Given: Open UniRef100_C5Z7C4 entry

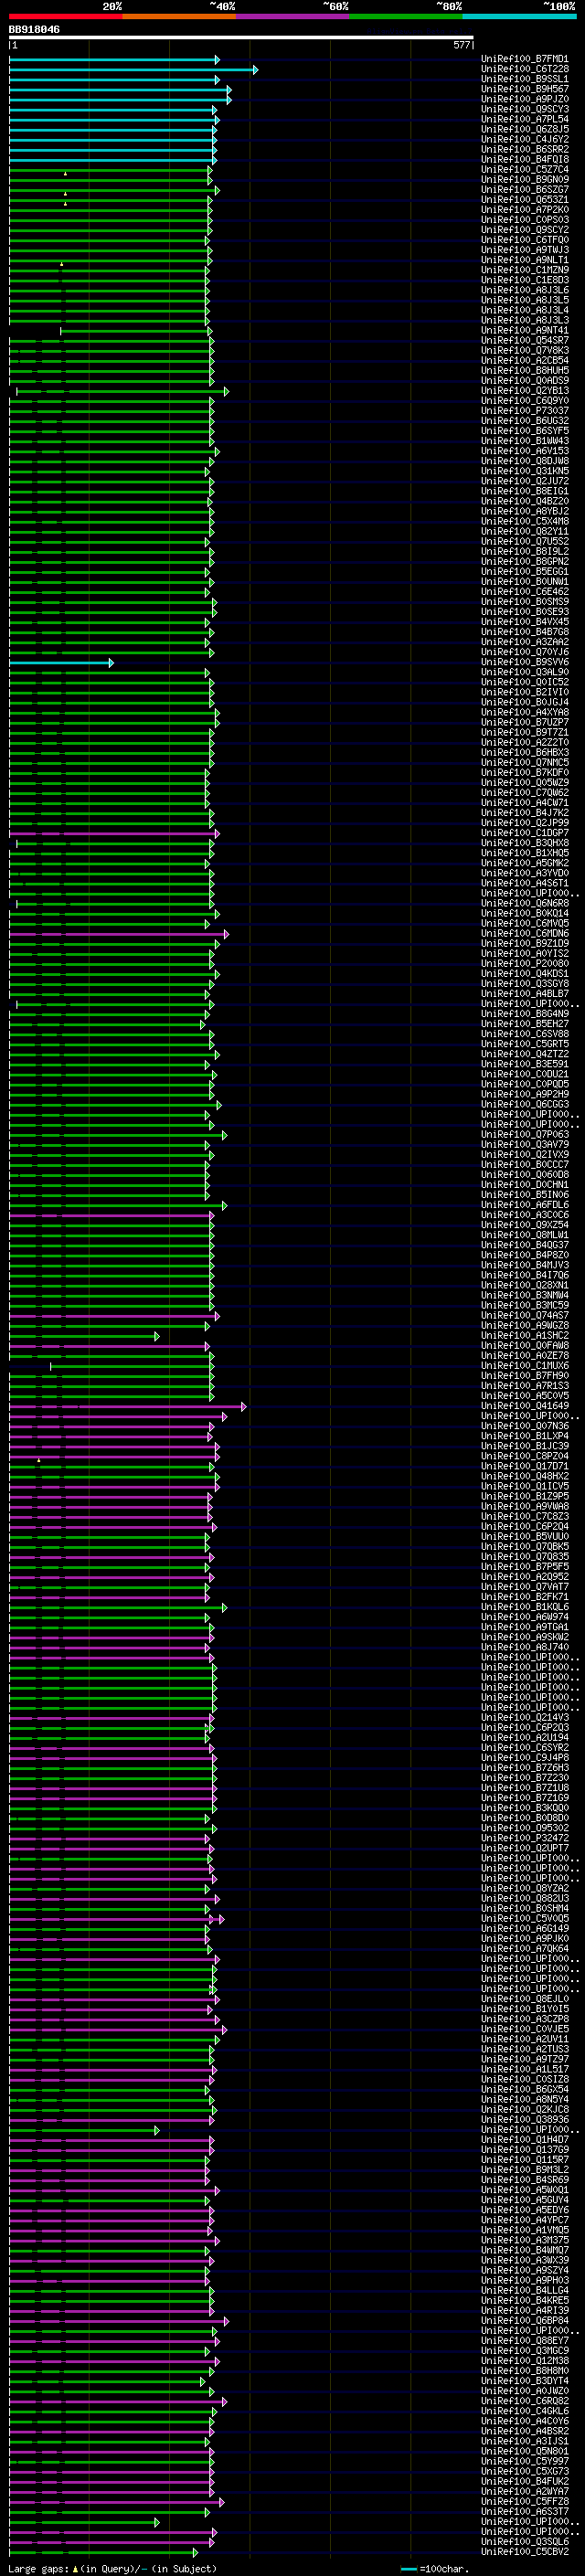Looking at the screenshot, I should point(525,170).
